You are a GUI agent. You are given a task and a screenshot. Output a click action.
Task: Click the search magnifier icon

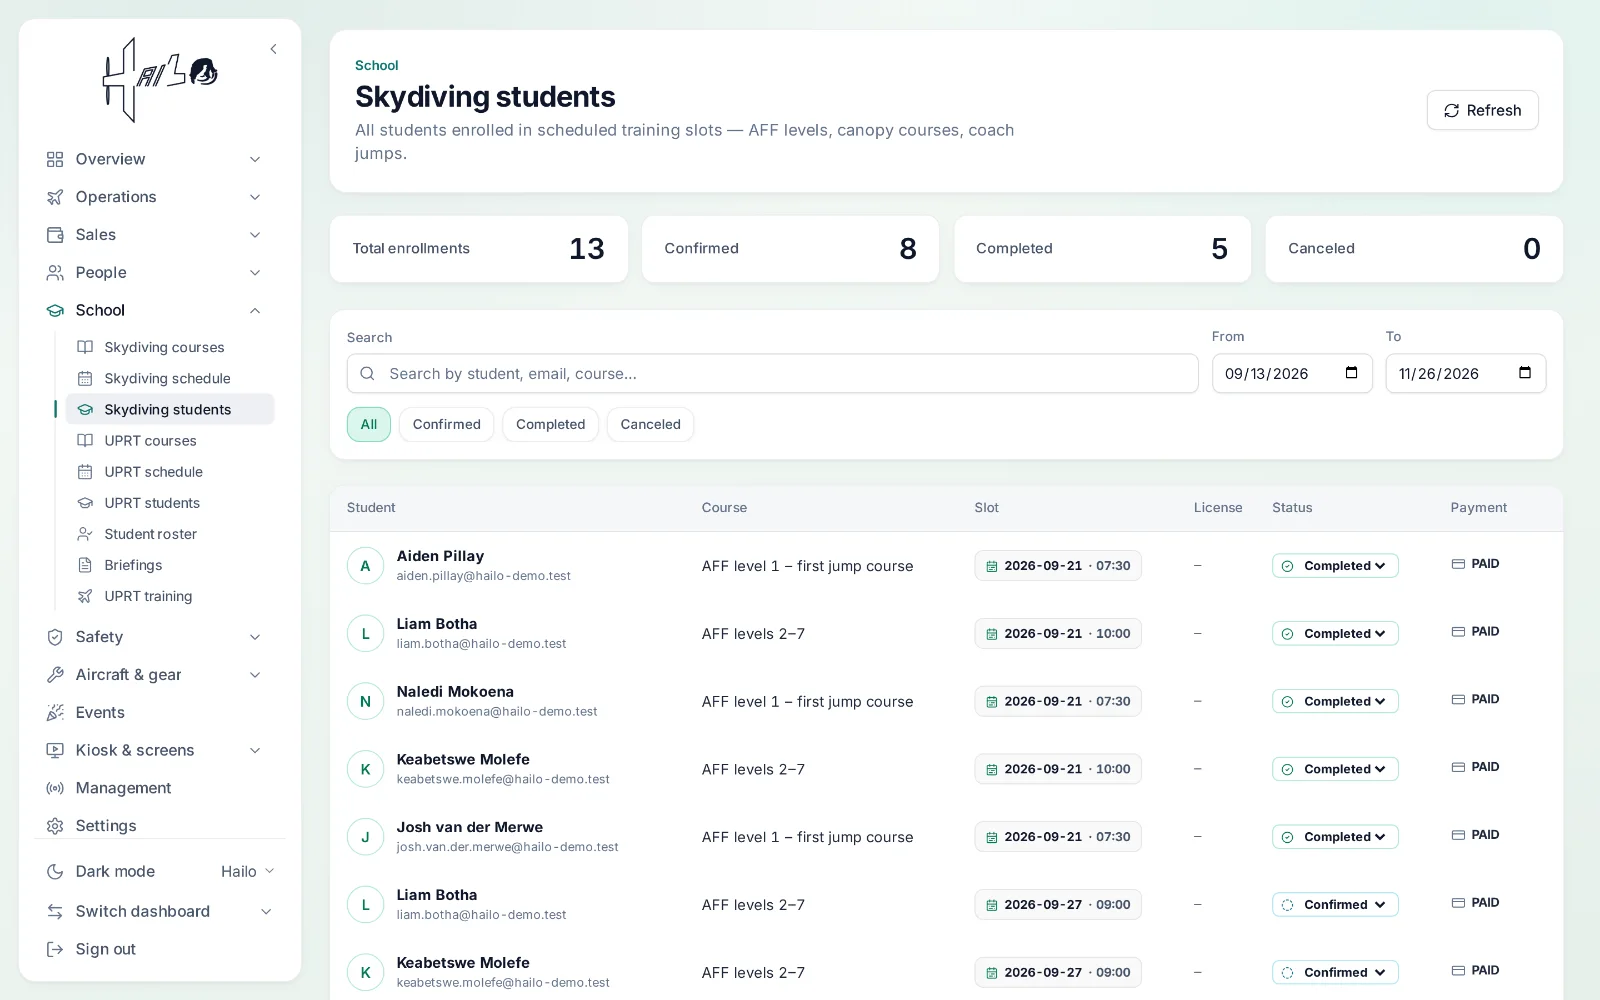[x=368, y=374]
